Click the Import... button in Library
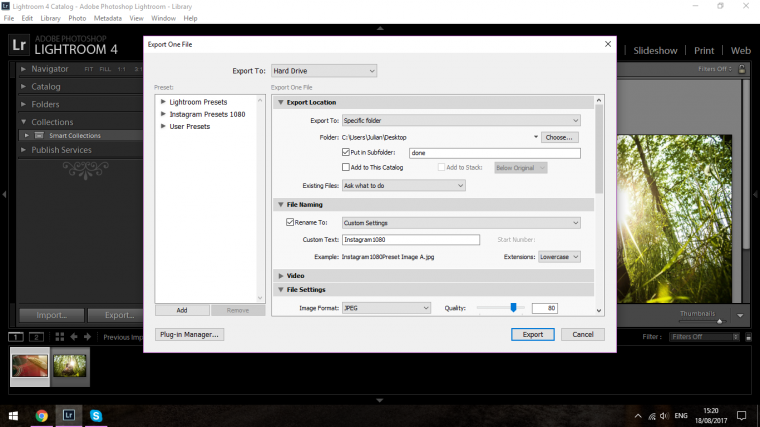Viewport: 760px width, 427px height. (52, 315)
